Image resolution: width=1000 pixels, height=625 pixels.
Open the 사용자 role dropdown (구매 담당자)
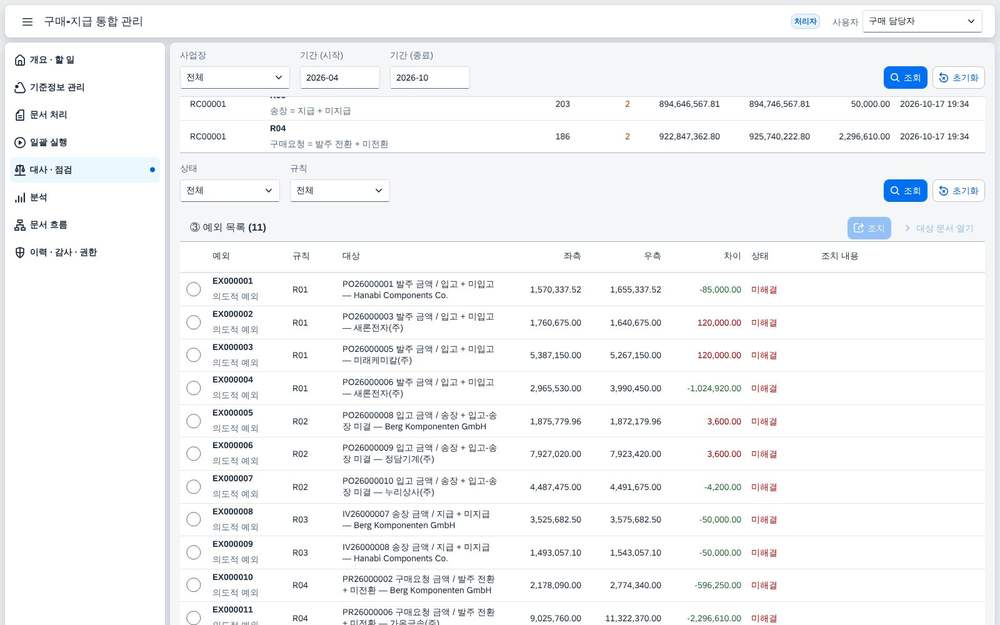[x=922, y=22]
